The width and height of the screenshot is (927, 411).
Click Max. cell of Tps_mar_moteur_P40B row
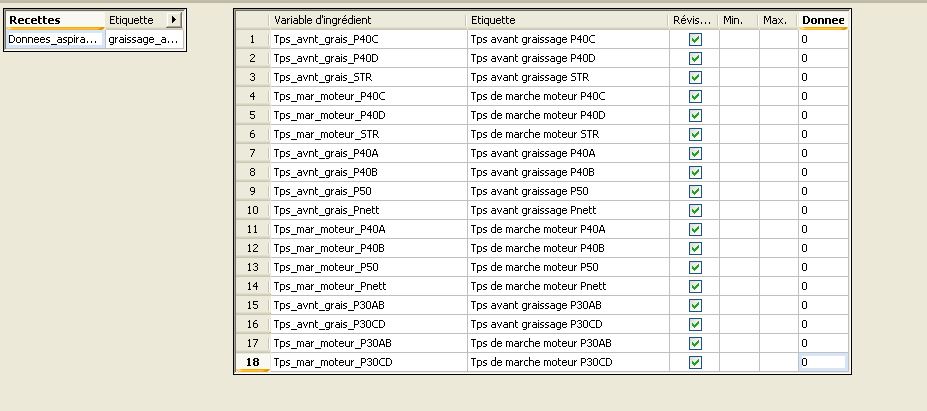778,248
